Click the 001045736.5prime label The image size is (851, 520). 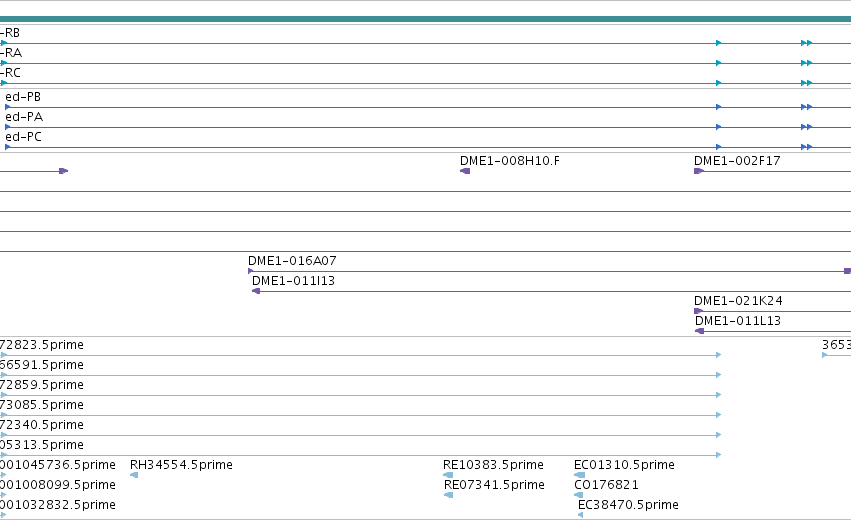point(58,465)
